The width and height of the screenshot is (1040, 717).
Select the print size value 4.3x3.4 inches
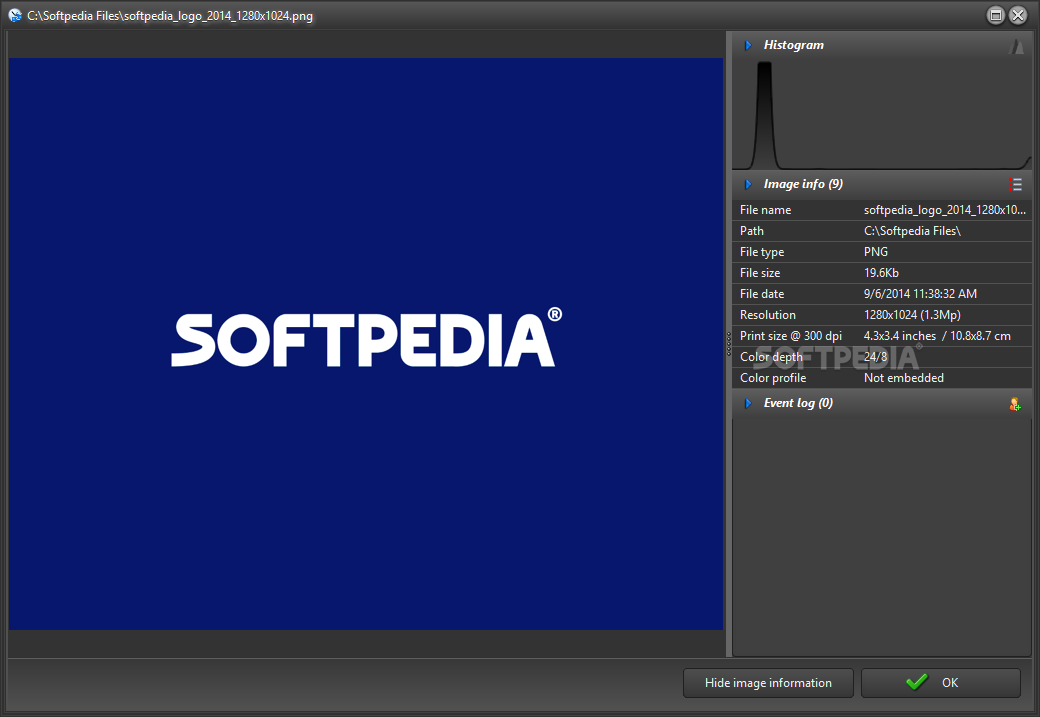(x=899, y=336)
